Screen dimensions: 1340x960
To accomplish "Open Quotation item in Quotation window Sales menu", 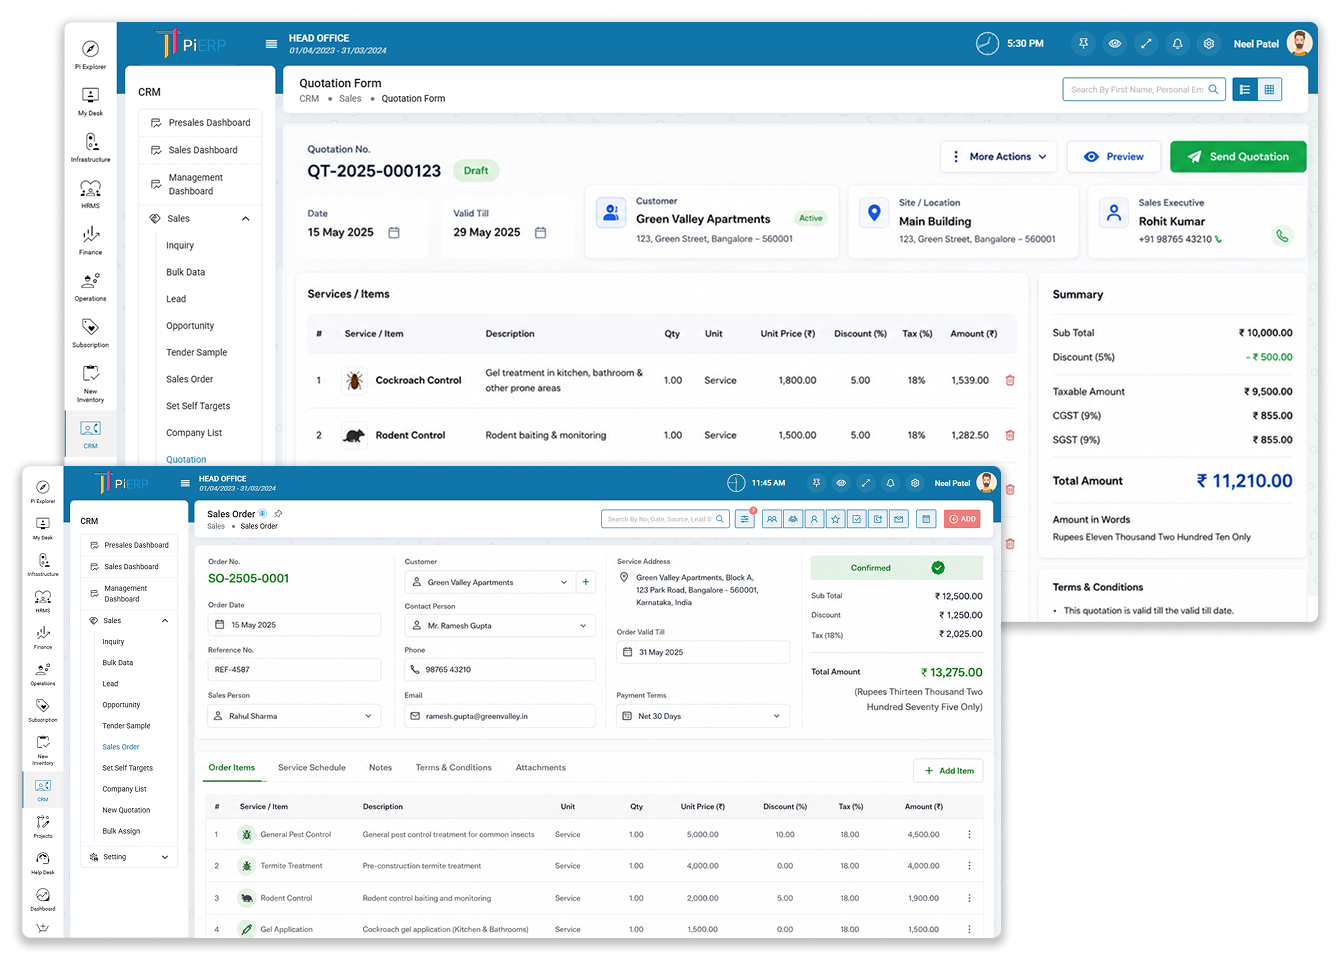I will pos(186,460).
